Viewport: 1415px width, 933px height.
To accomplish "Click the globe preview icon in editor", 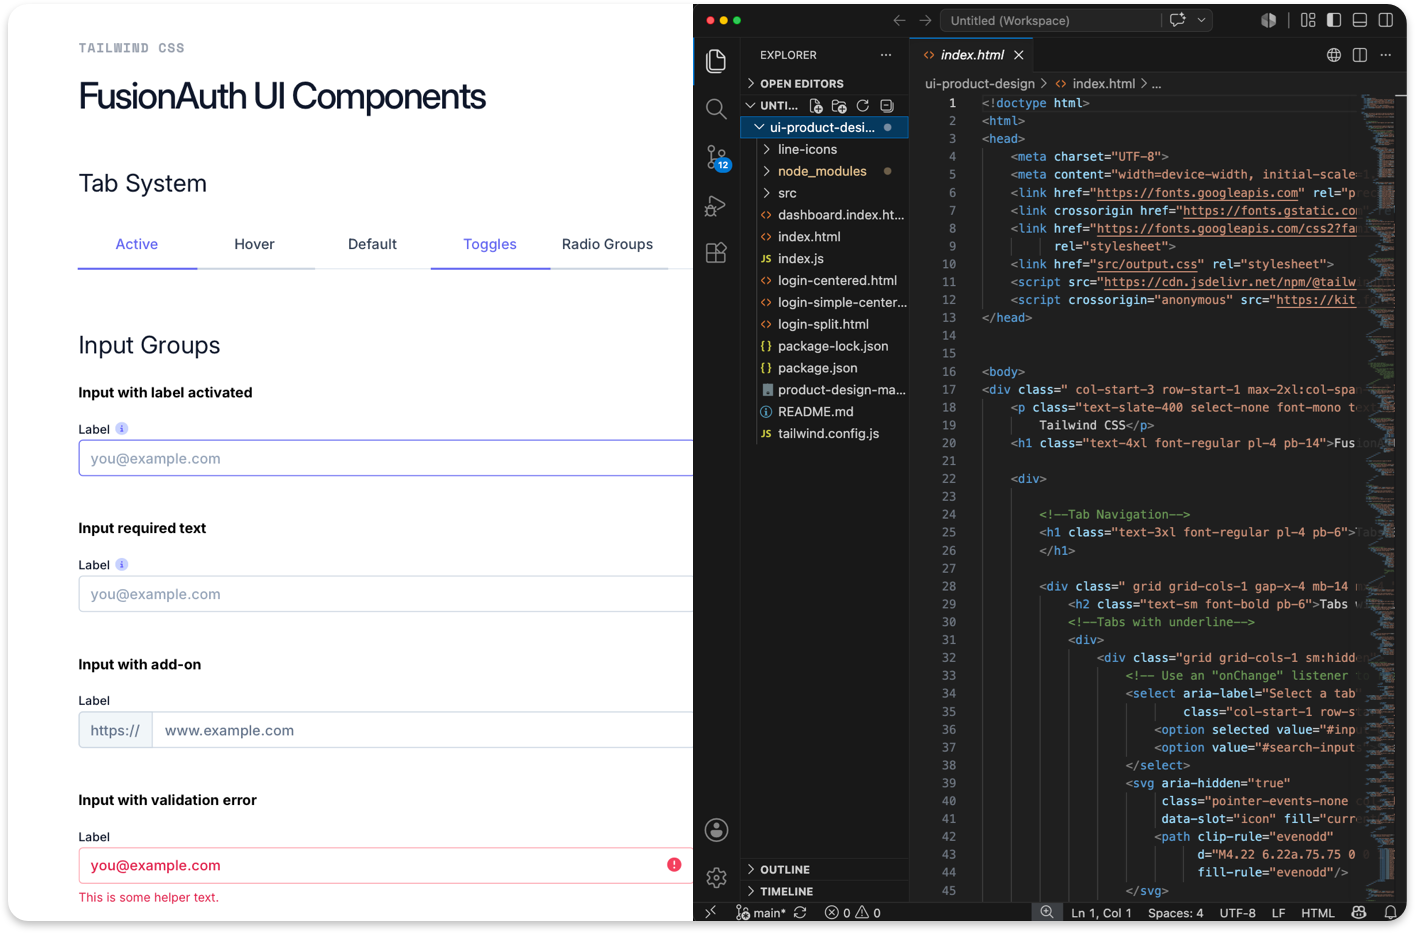I will click(x=1334, y=55).
